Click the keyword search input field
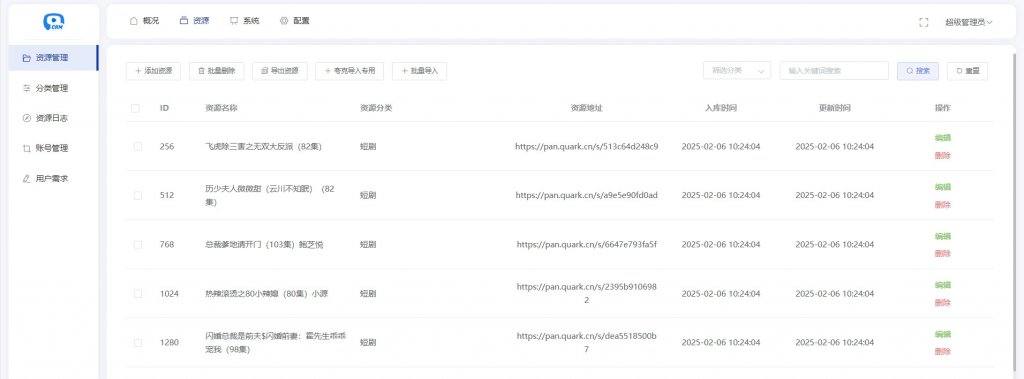This screenshot has height=379, width=1024. tap(834, 71)
